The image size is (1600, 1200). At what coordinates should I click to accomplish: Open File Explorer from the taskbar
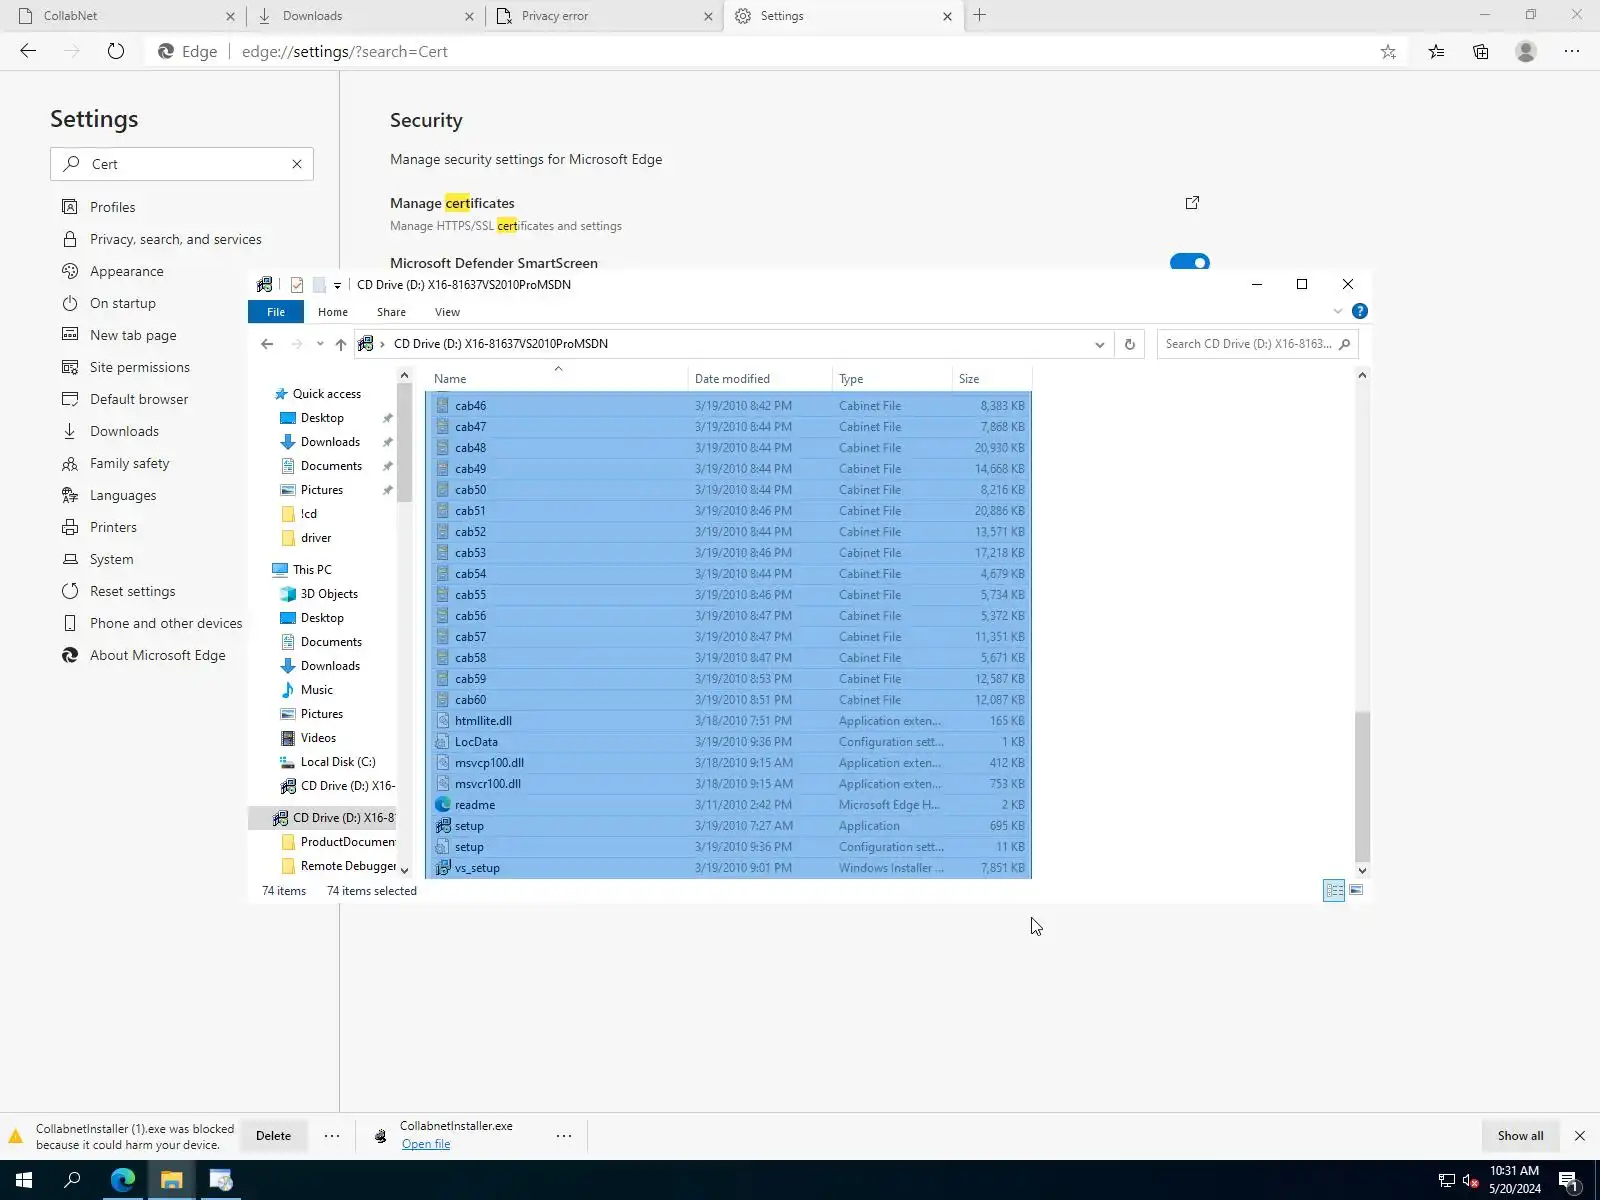[x=172, y=1180]
